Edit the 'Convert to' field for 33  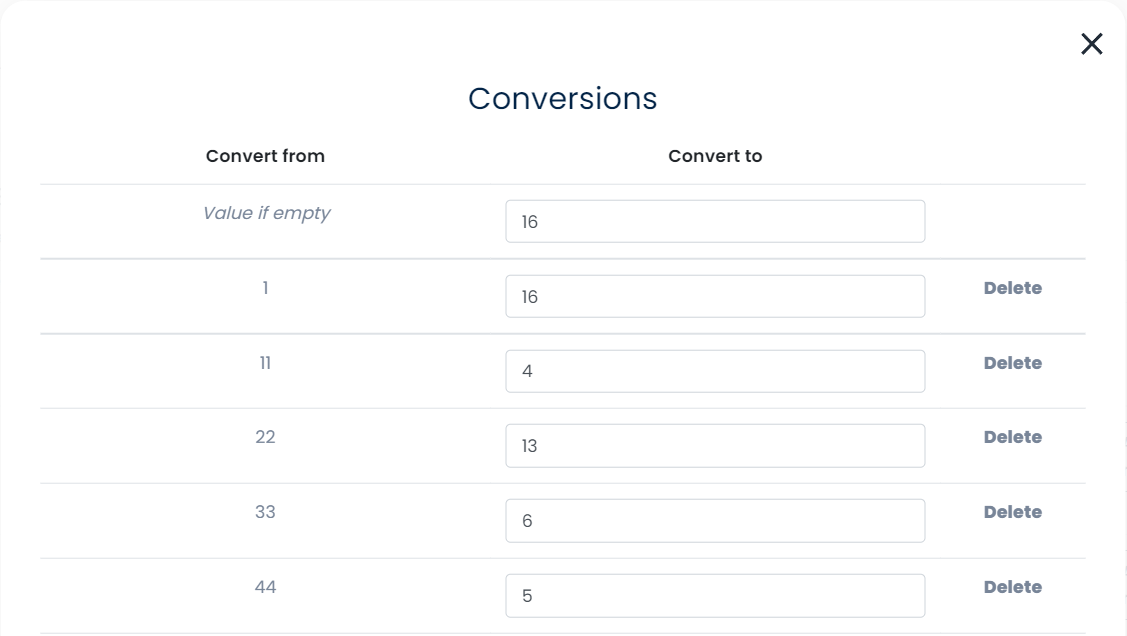(x=714, y=521)
